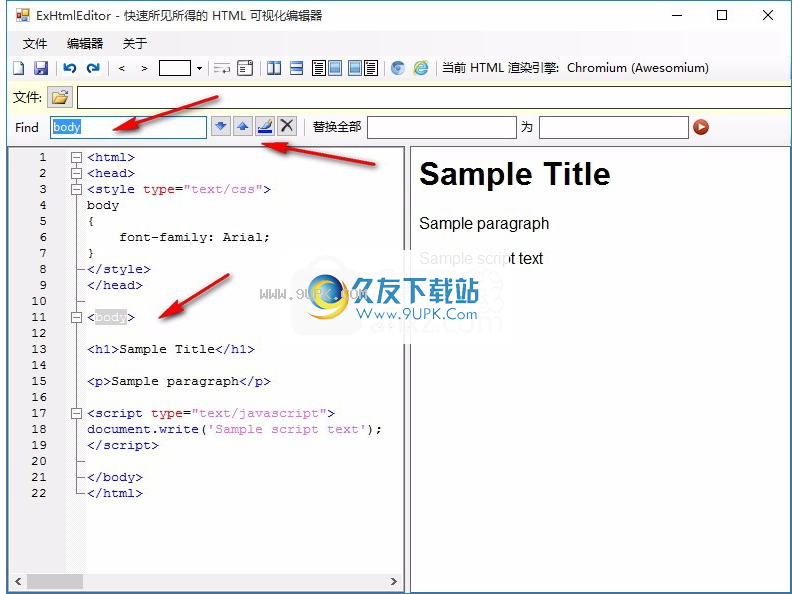Toggle highlight all matches marker icon
793x594 pixels.
265,126
